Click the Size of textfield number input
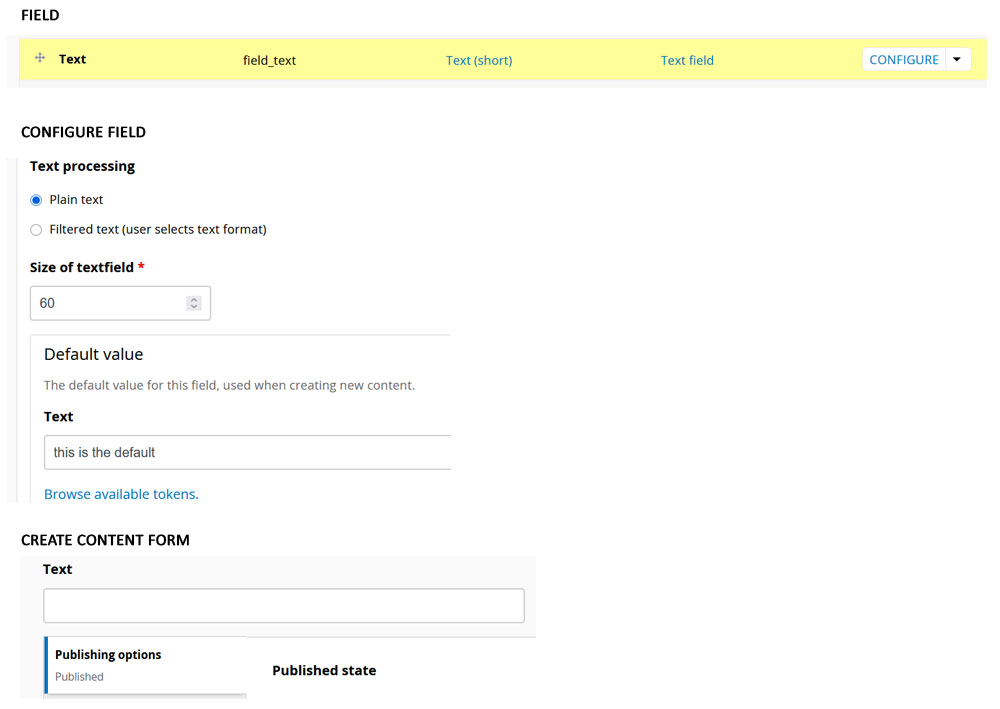Image resolution: width=1000 pixels, height=709 pixels. pos(120,303)
